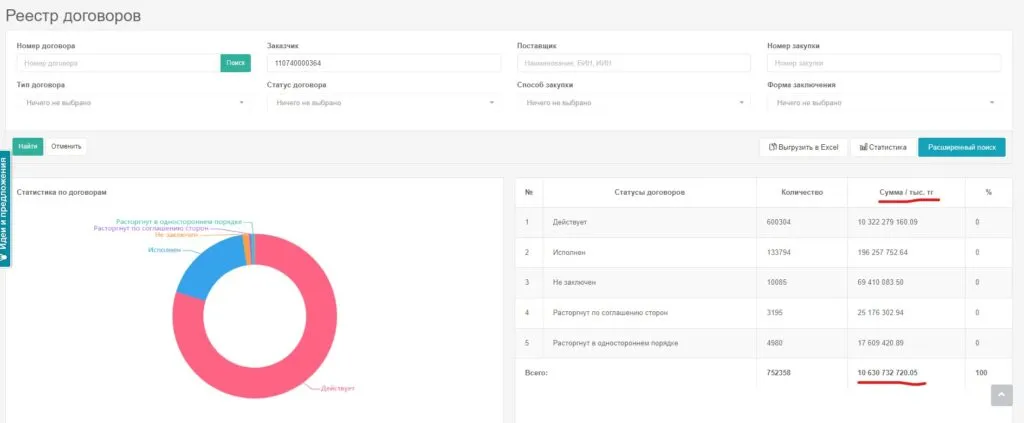Open the Идеи и предложения side tab
The width and height of the screenshot is (1024, 423).
coord(5,208)
